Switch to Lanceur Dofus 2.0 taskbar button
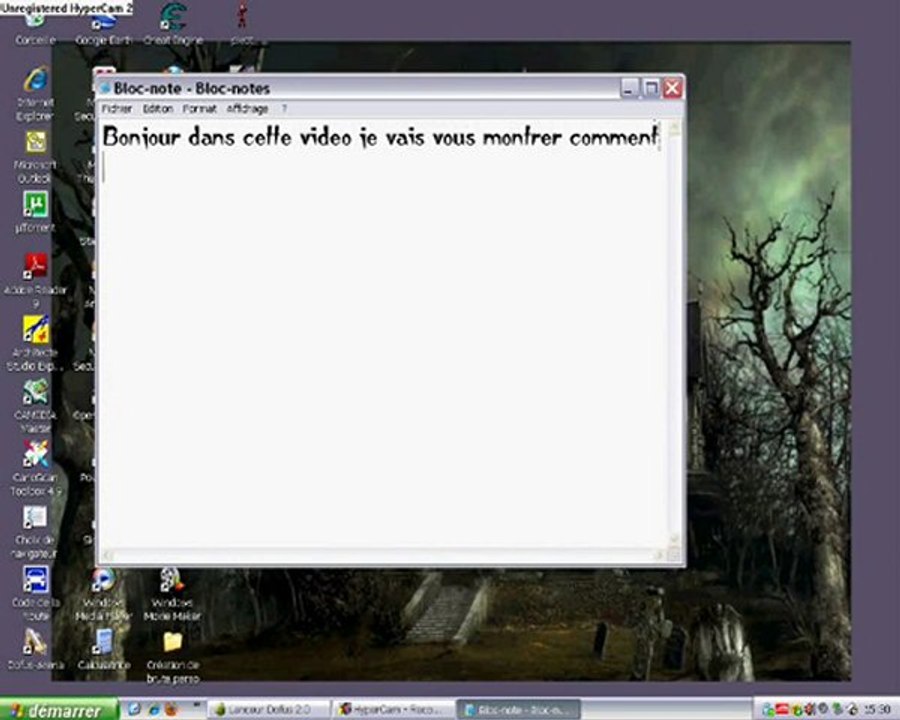 click(268, 710)
